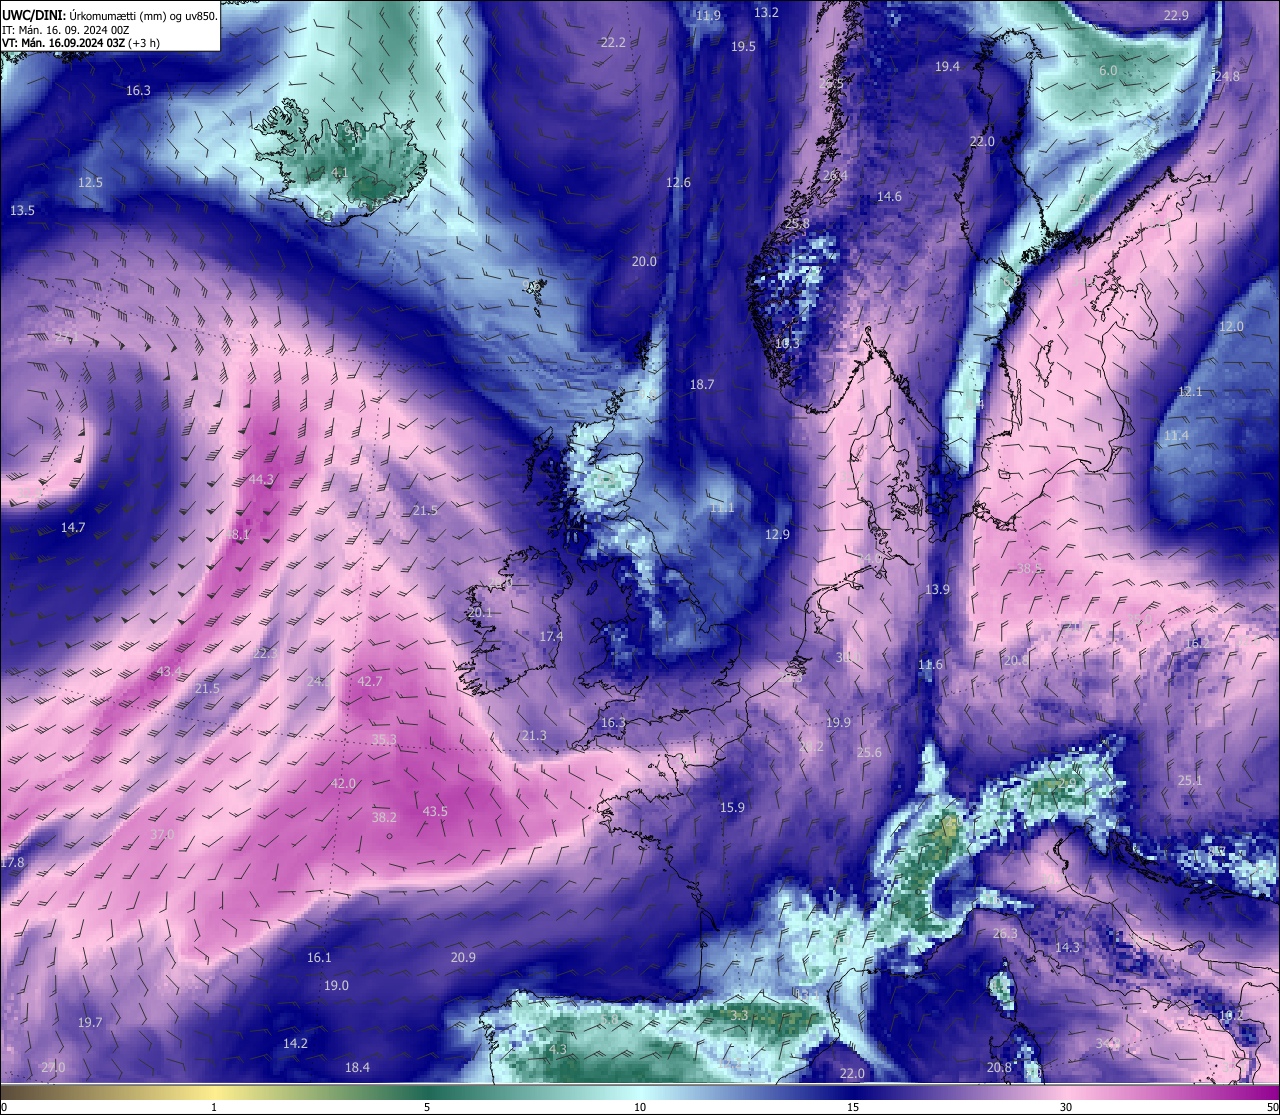Click the 15.9 value over France
This screenshot has width=1280, height=1115.
pos(732,807)
